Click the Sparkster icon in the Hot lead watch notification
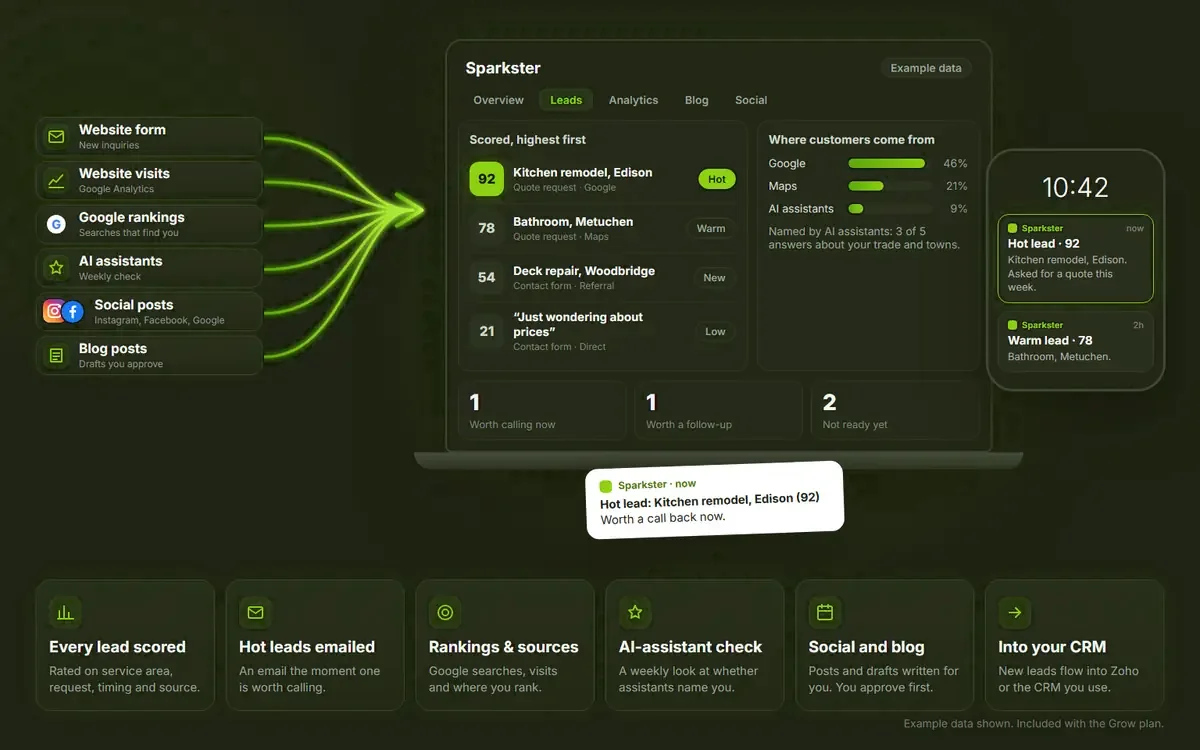Viewport: 1200px width, 750px height. click(1013, 228)
